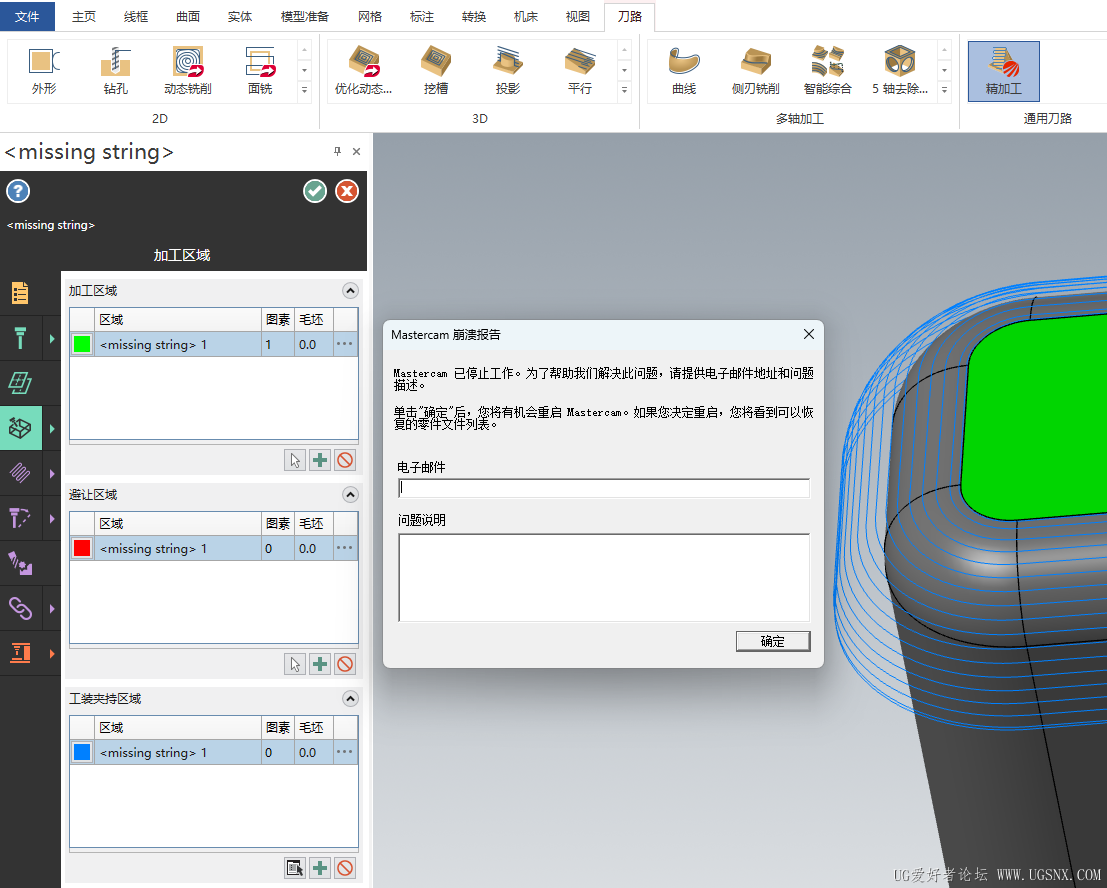Choose the 智能综合 multiaxis icon
The height and width of the screenshot is (888, 1107).
tap(827, 71)
